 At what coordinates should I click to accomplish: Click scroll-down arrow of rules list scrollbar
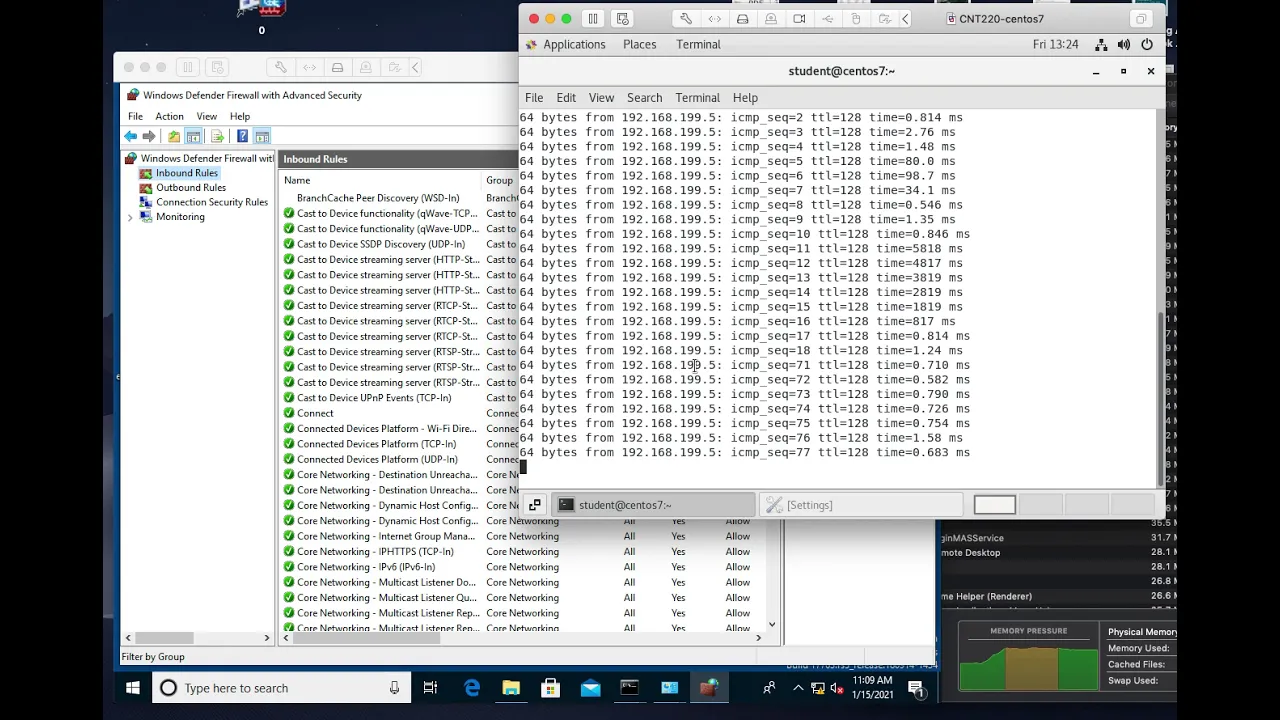click(x=772, y=624)
